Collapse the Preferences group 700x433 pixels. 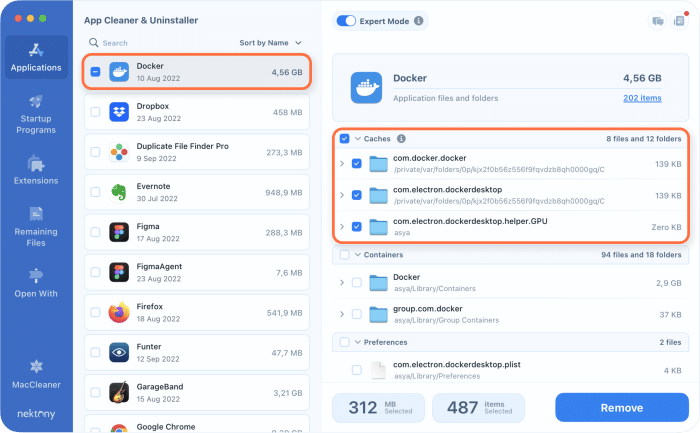(x=358, y=342)
